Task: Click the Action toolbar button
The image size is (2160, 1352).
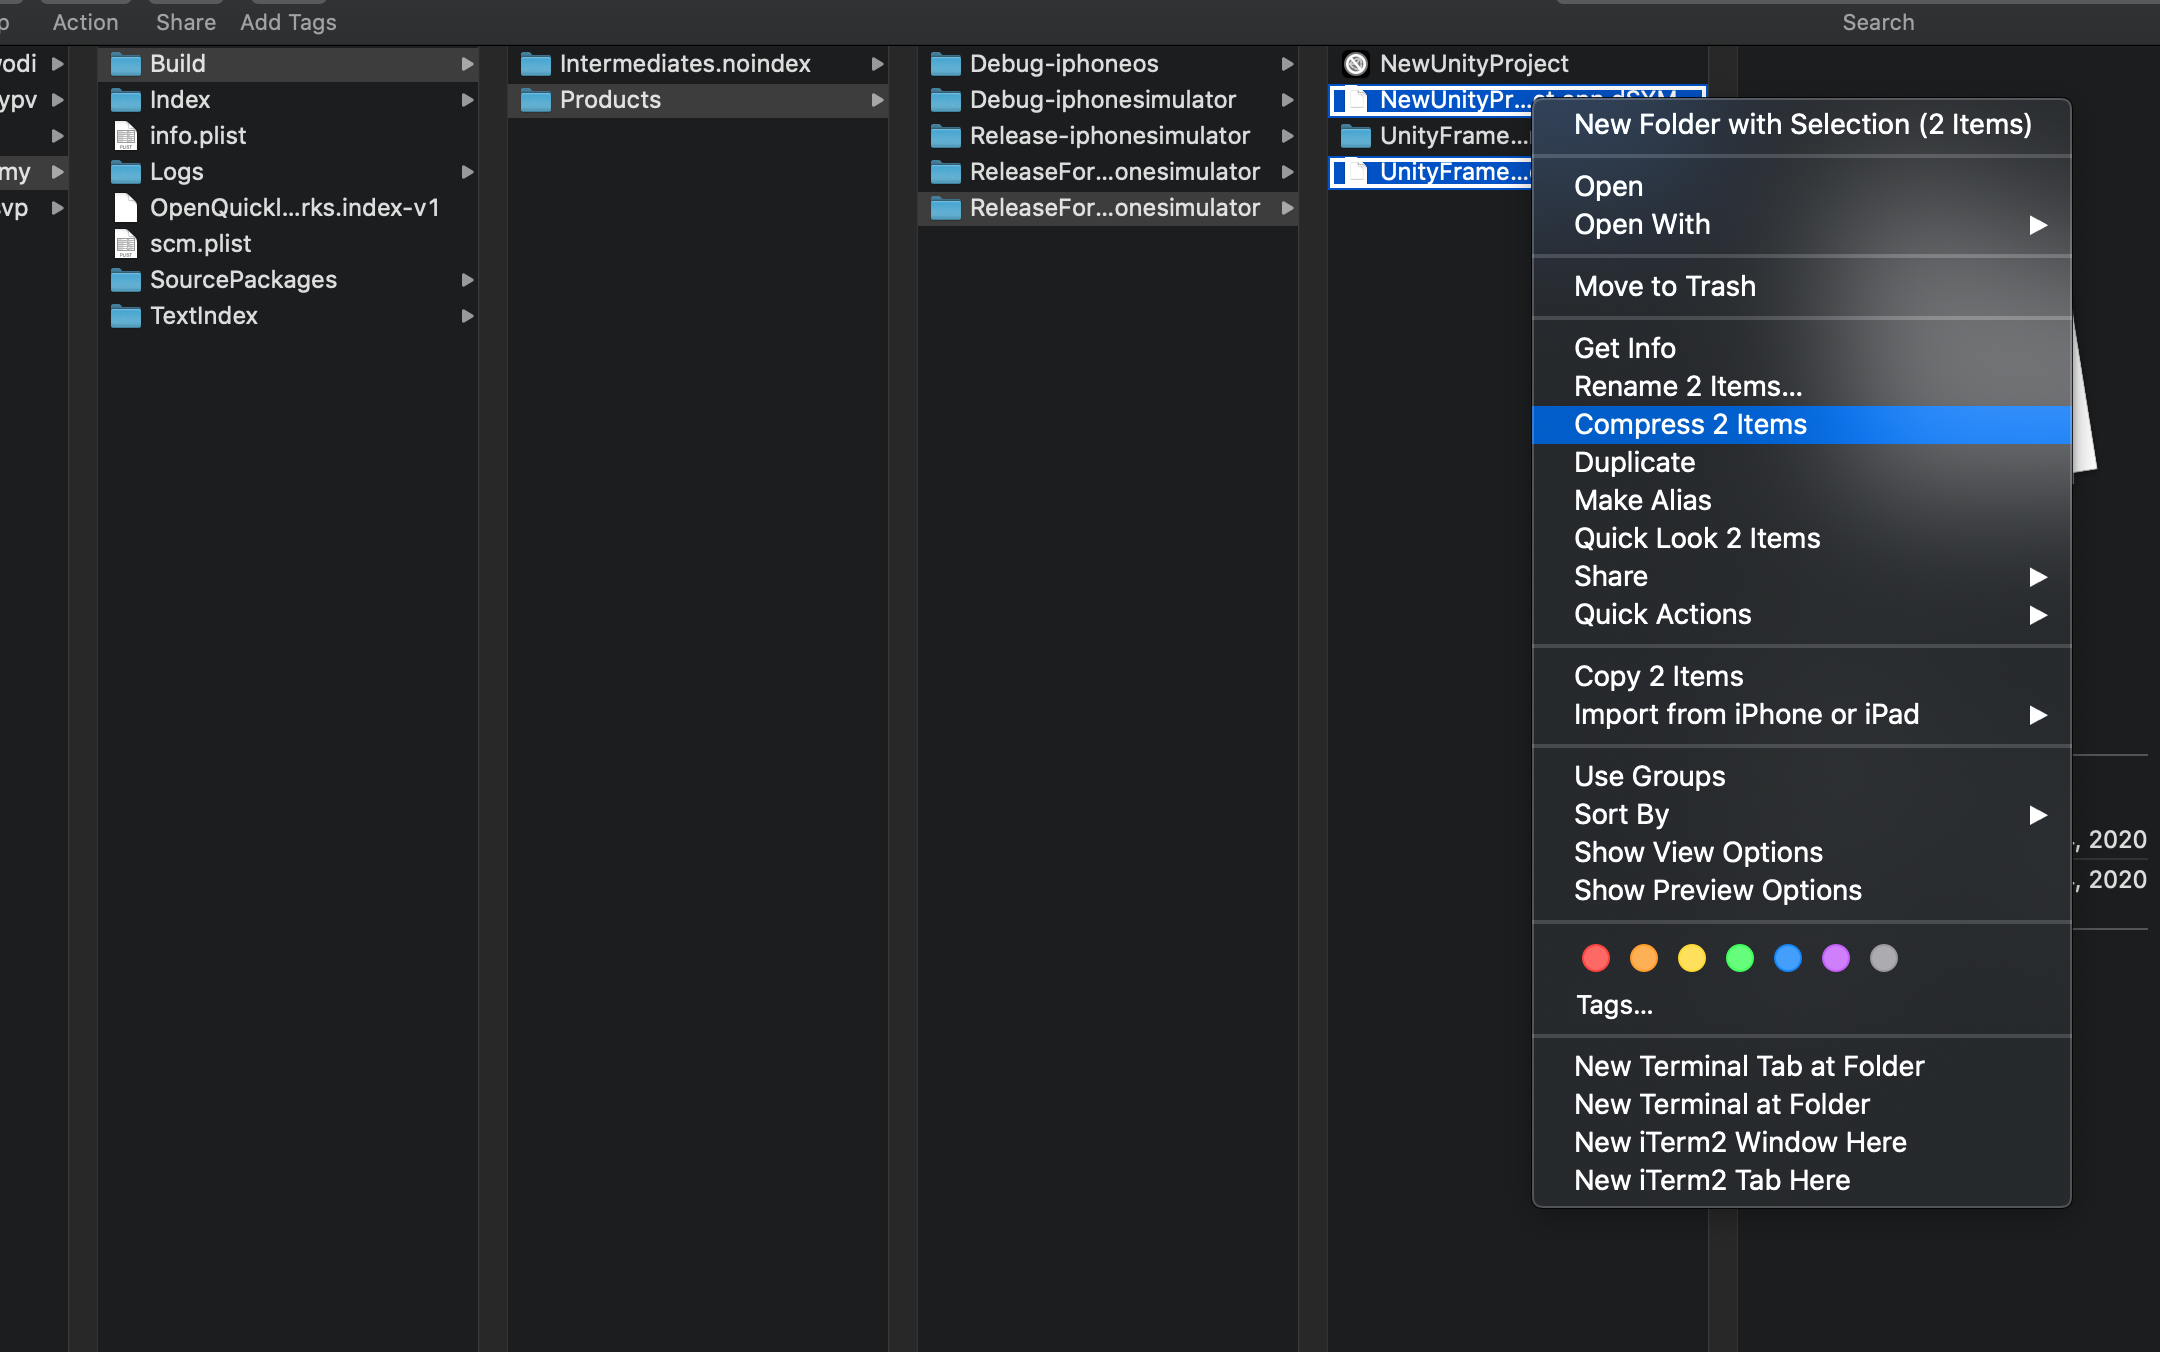Action: 85,22
